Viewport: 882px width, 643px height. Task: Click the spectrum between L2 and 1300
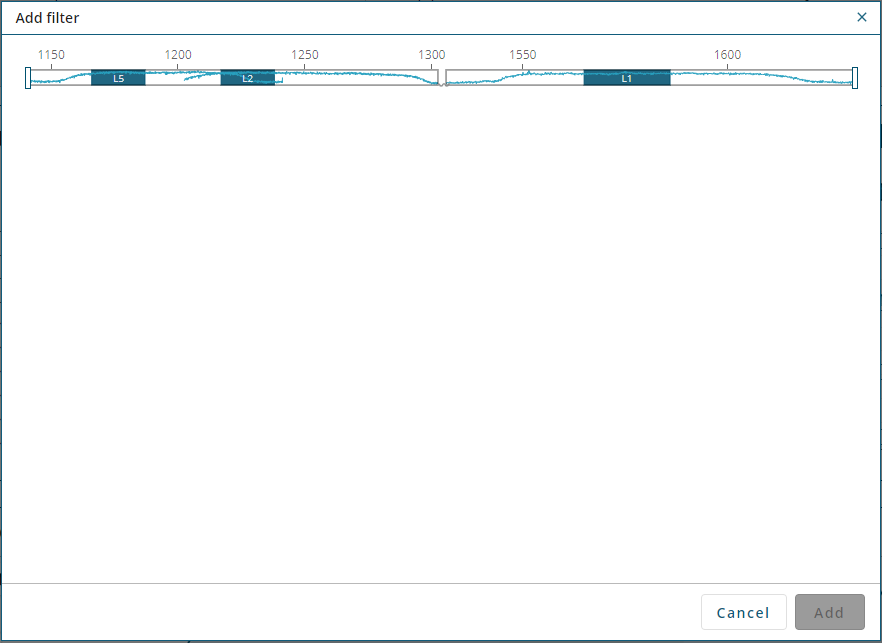click(x=355, y=78)
